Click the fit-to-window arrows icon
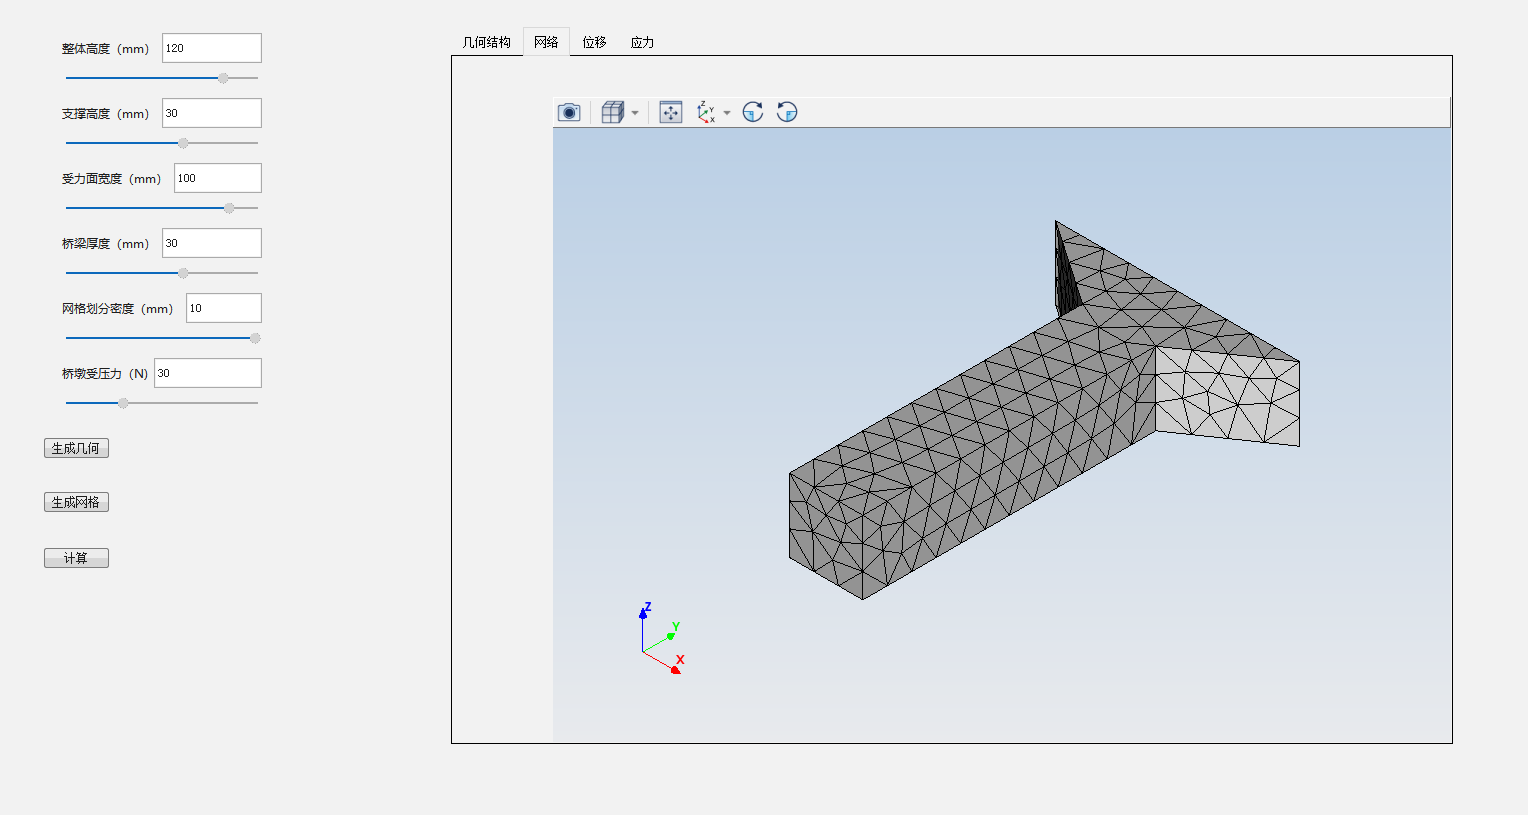Screen dimensions: 1528x815 click(671, 112)
